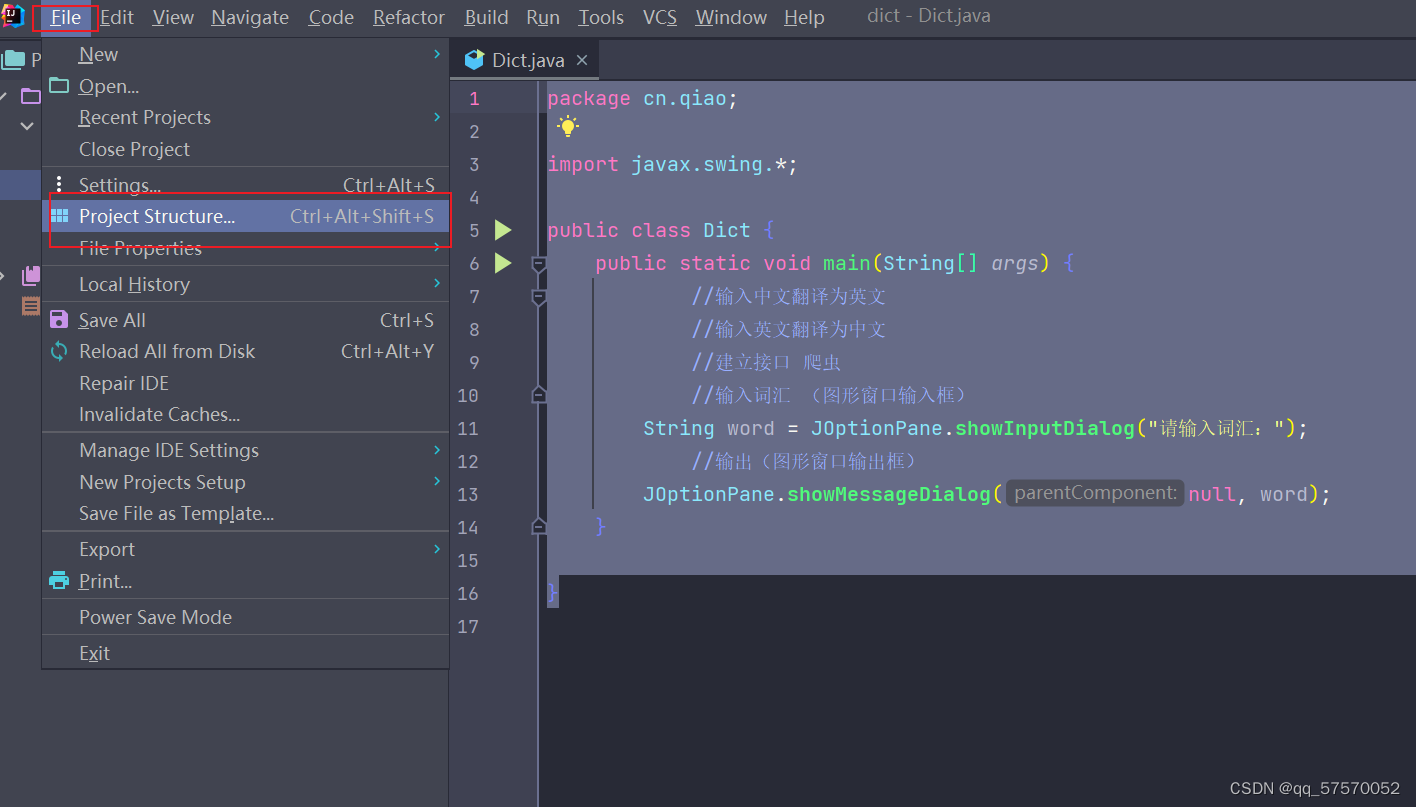Click line number 11 in gutter
The height and width of the screenshot is (807, 1416).
468,428
